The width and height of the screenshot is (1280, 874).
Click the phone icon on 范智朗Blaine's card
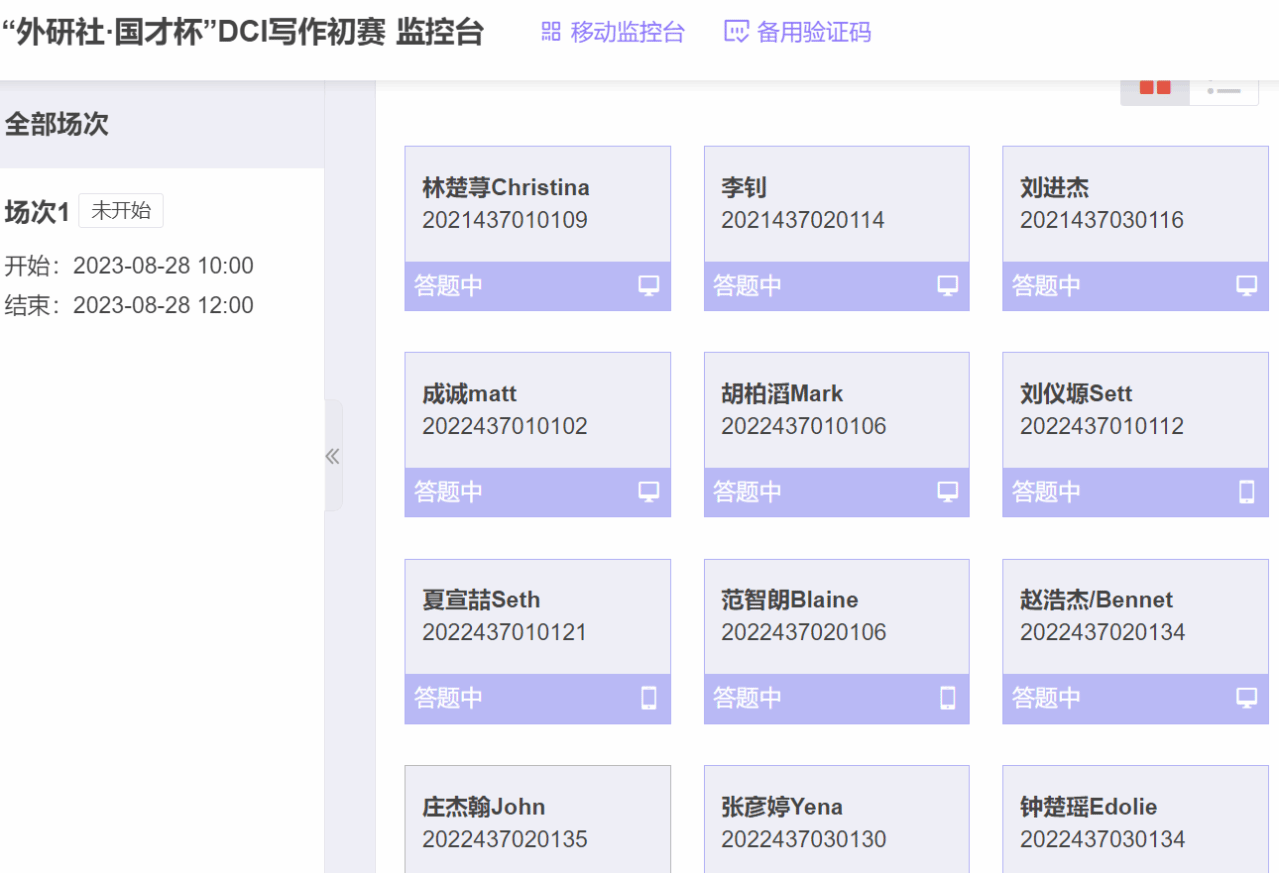coord(947,698)
